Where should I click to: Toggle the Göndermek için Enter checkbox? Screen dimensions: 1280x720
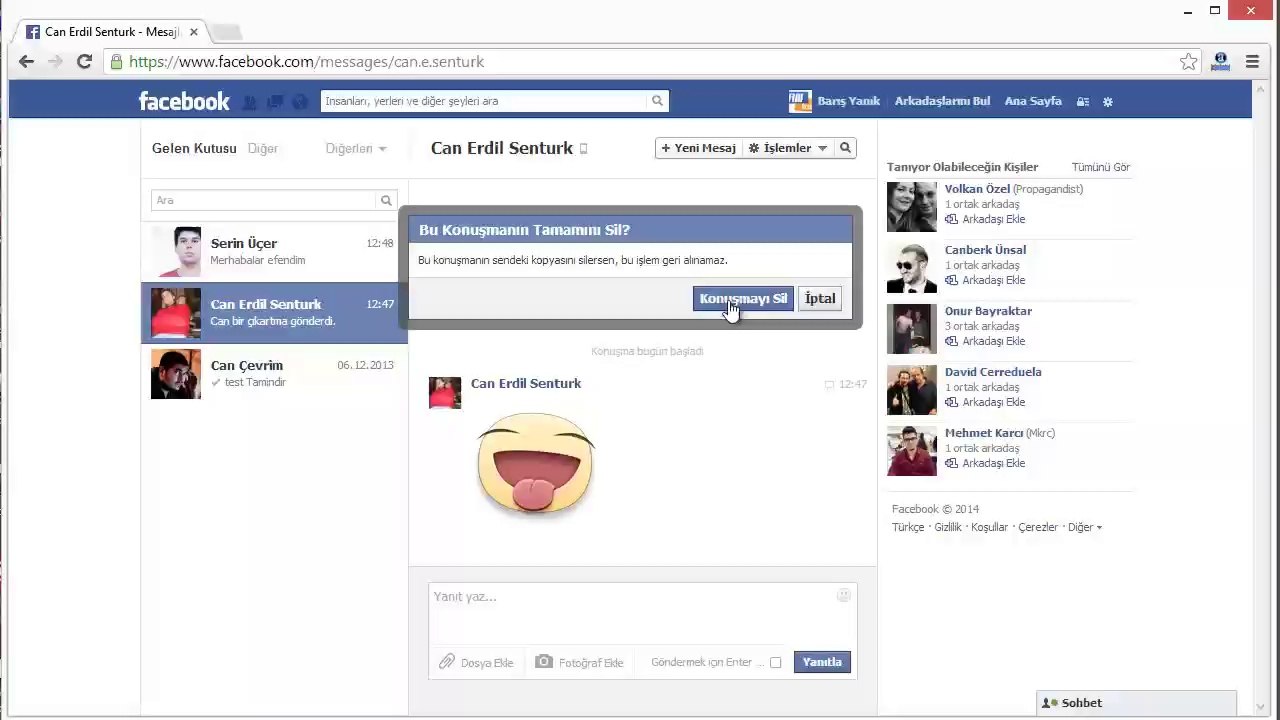pyautogui.click(x=775, y=662)
